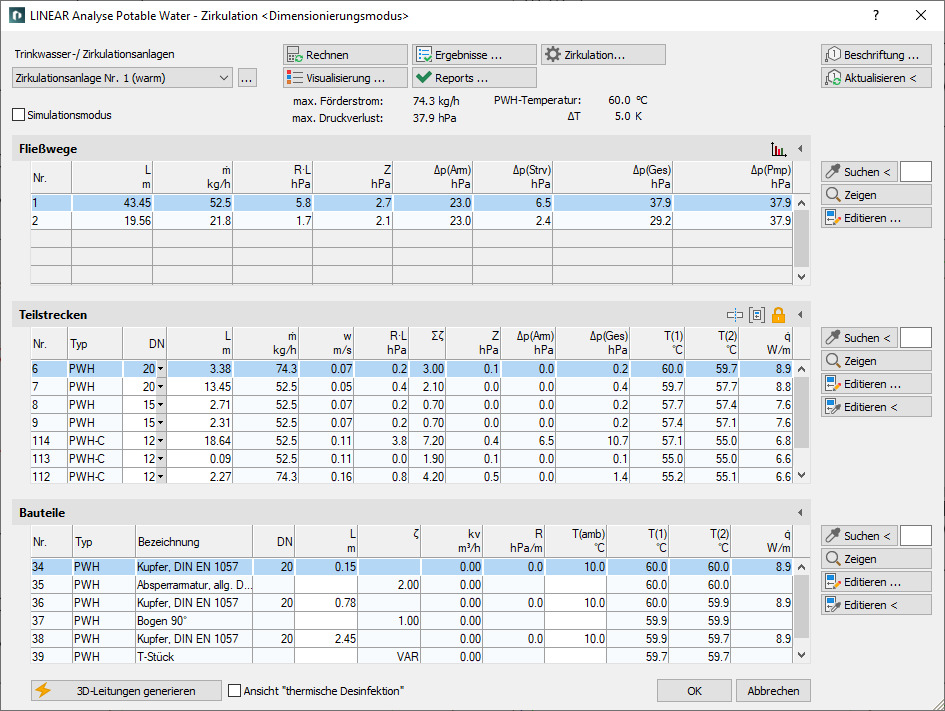Select Teilstrecke 112 PWH-C row
Screen dimensions: 945x711
click(412, 476)
